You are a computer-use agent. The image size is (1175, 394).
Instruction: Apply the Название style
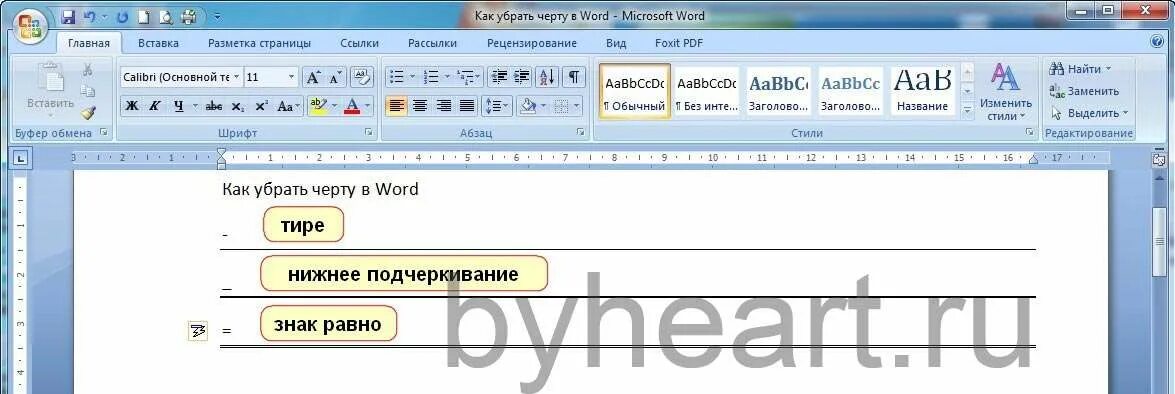pos(922,90)
